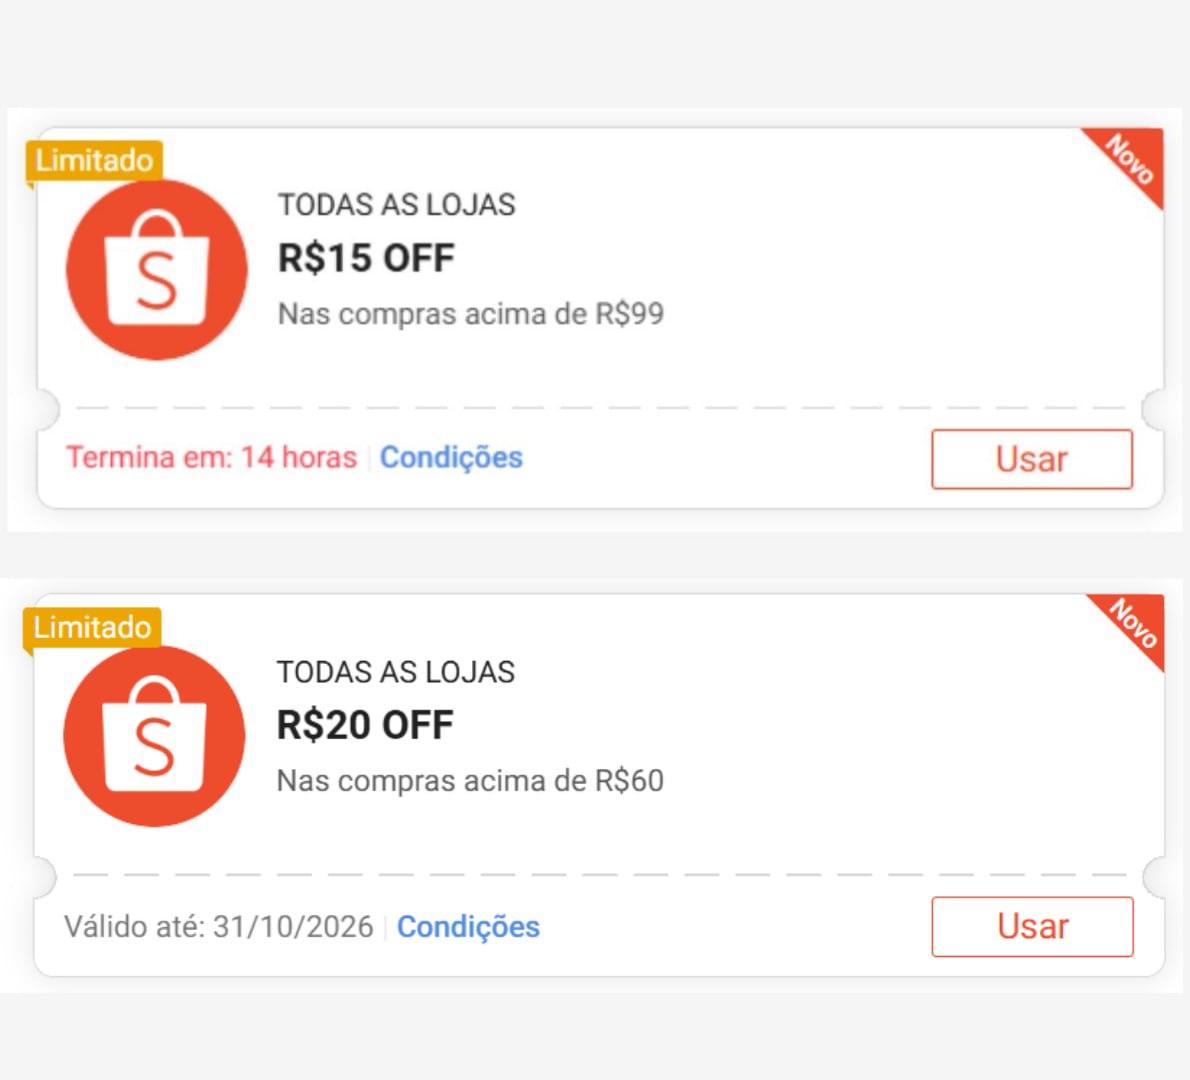This screenshot has width=1190, height=1080.
Task: Open Condições for coupon valid until 31/10/2026
Action: point(468,927)
